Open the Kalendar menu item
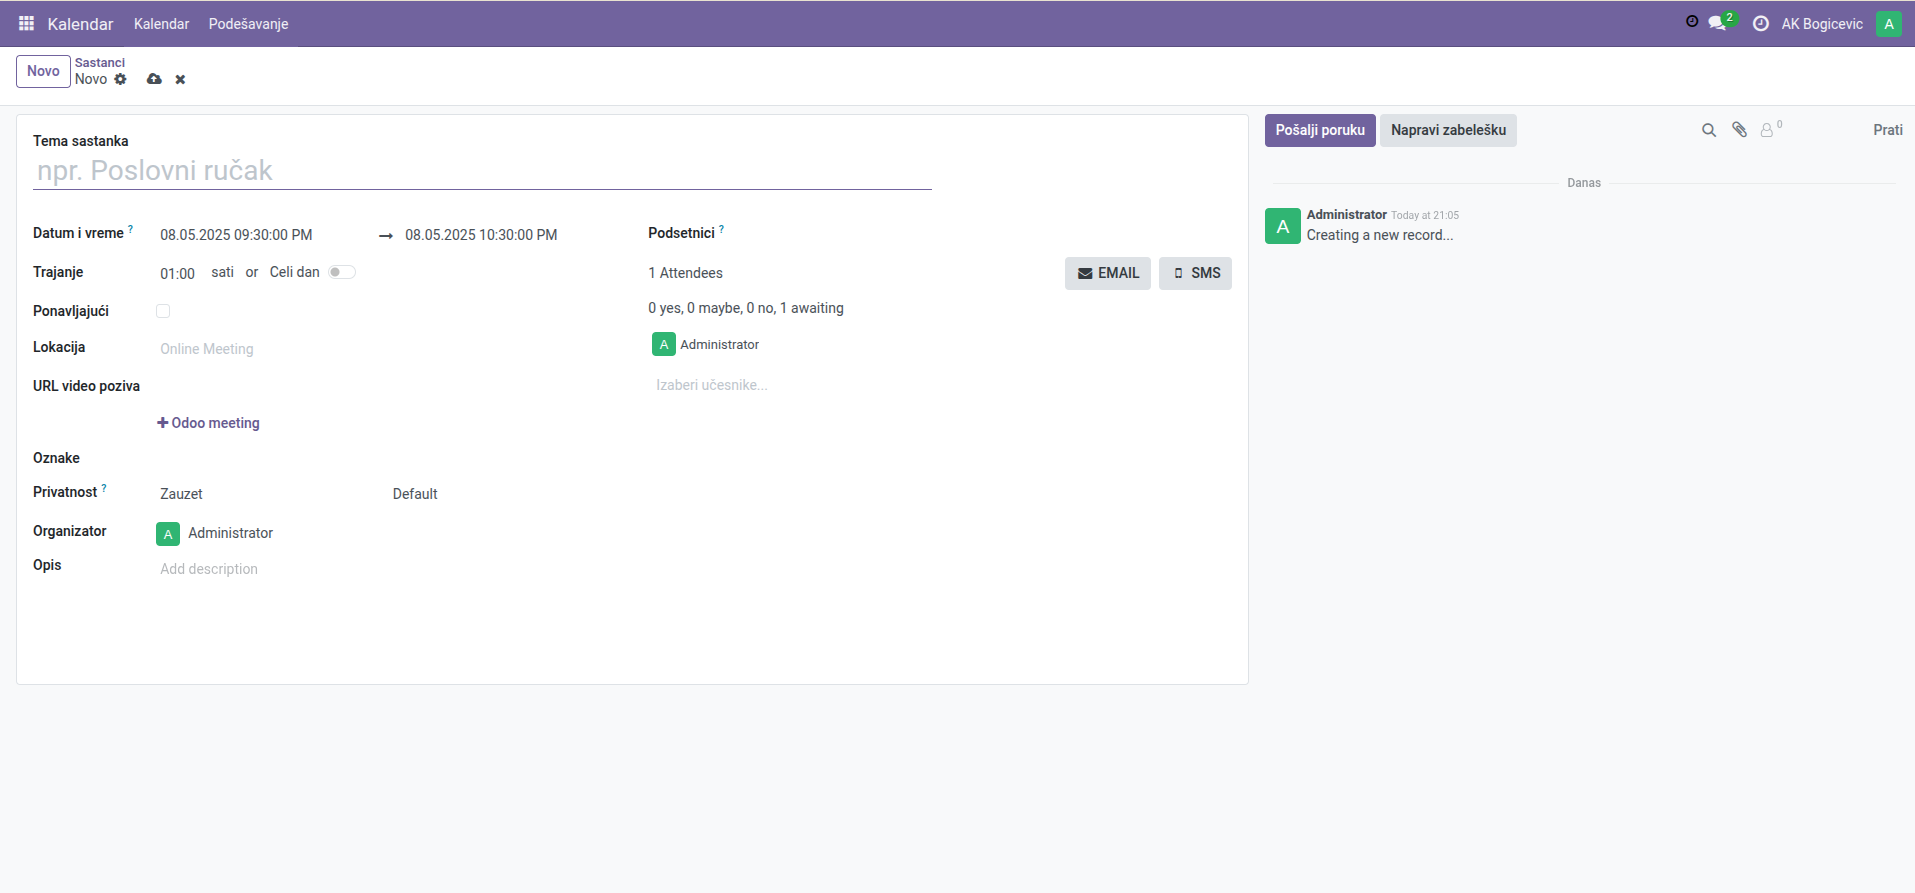 pos(161,24)
